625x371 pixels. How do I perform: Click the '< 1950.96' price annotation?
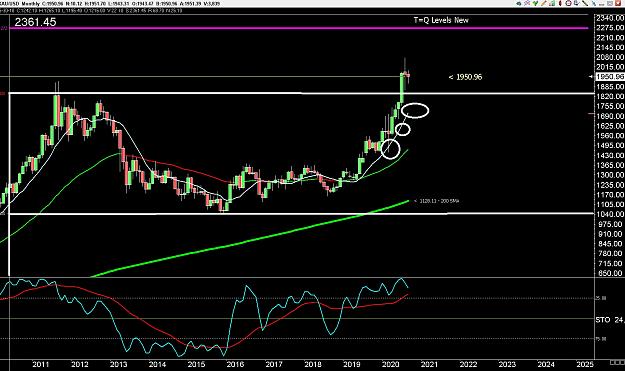[465, 77]
